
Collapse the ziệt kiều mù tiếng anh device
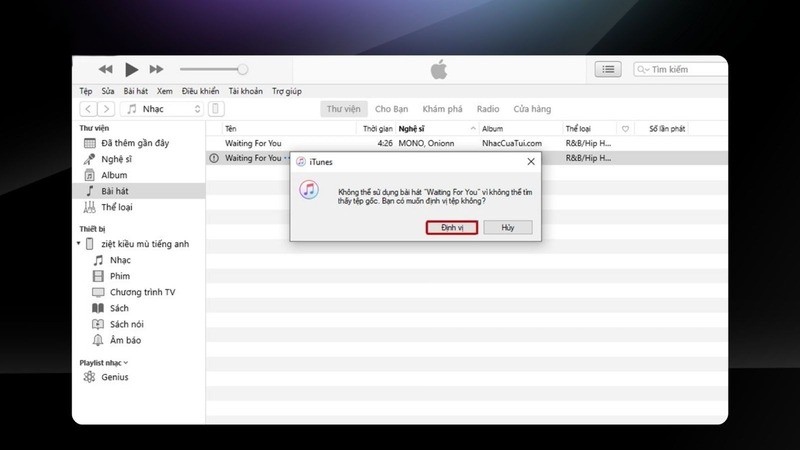79,243
